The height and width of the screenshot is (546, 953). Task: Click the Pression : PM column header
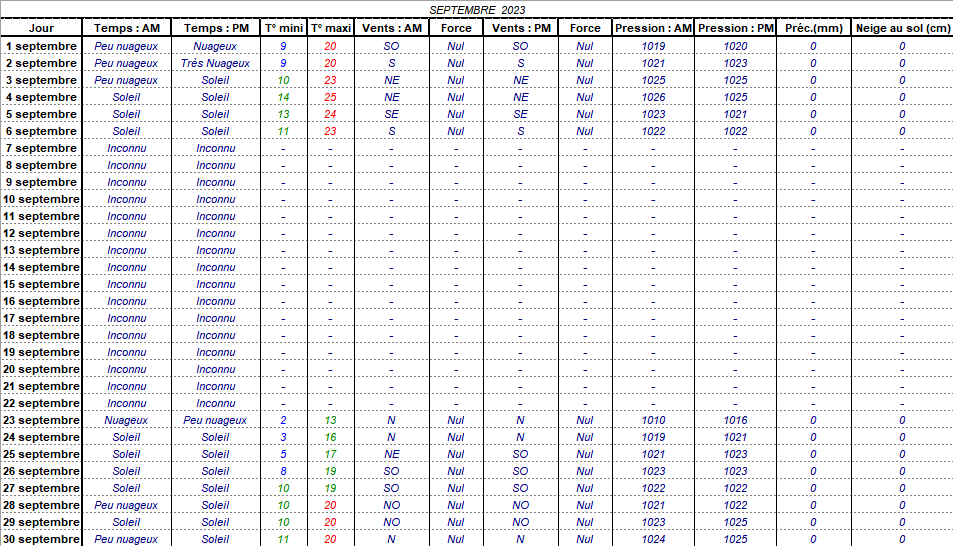[x=735, y=28]
